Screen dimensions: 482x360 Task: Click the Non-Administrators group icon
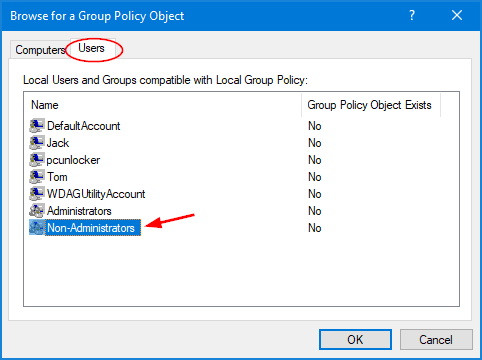coord(36,228)
